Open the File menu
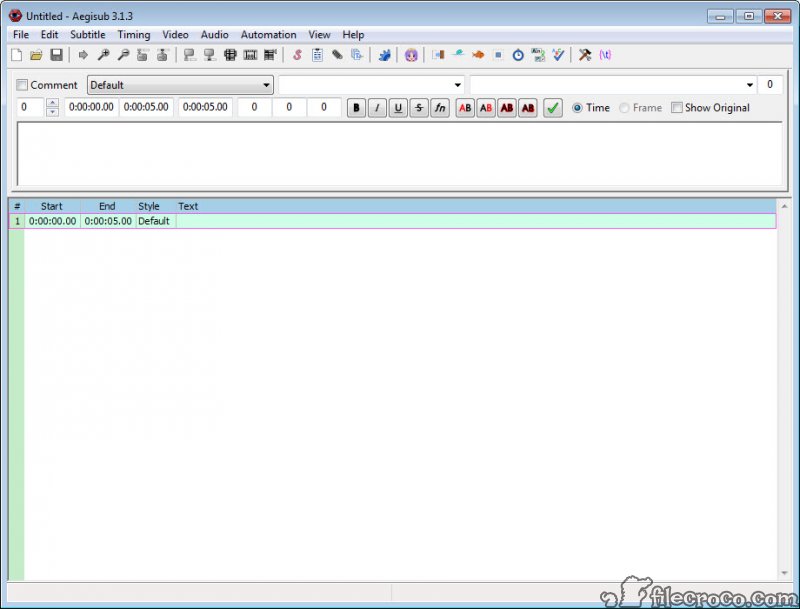800x609 pixels. 21,35
